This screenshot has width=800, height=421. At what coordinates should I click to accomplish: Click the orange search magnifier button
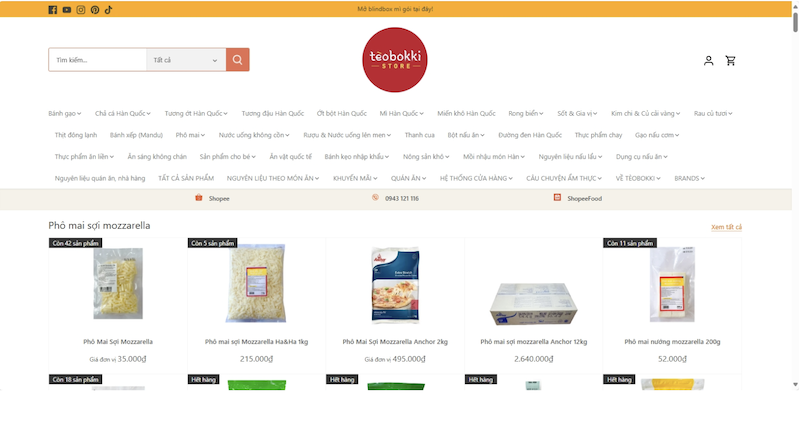pos(238,60)
